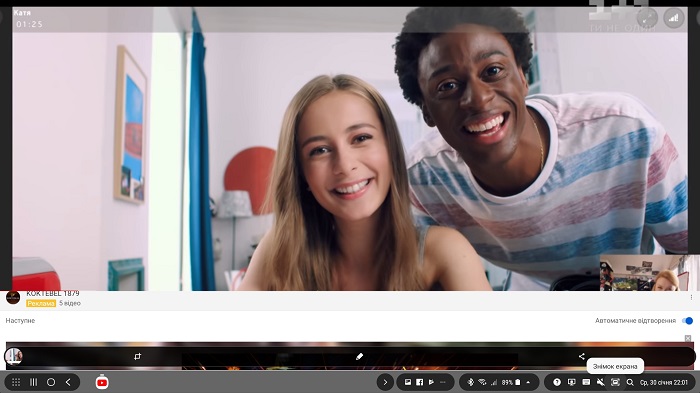700x393 pixels.
Task: Toggle Автоматичне відтворення autoplay switch
Action: (x=688, y=321)
